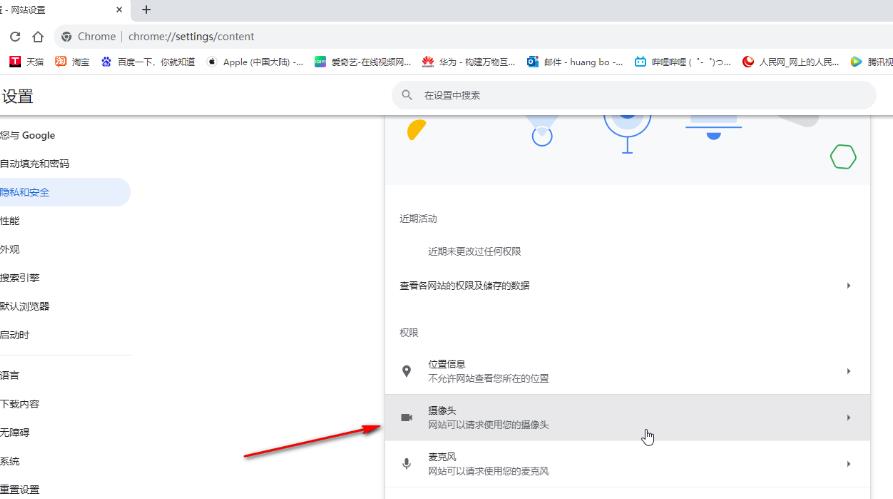Viewport: 893px width, 499px height.
Task: Open 您与 Google settings section
Action: pyautogui.click(x=28, y=135)
